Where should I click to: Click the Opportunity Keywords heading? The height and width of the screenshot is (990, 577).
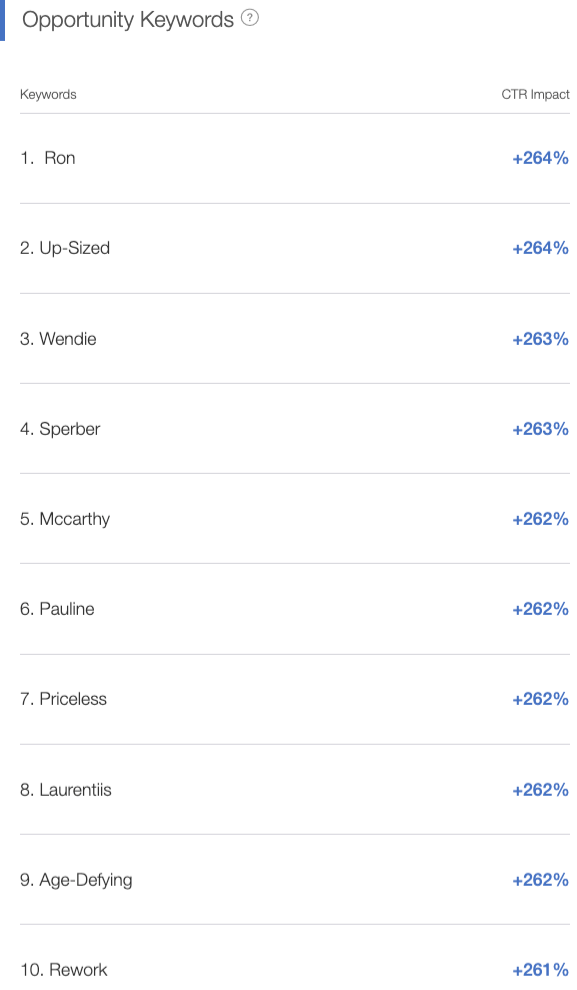tap(128, 20)
